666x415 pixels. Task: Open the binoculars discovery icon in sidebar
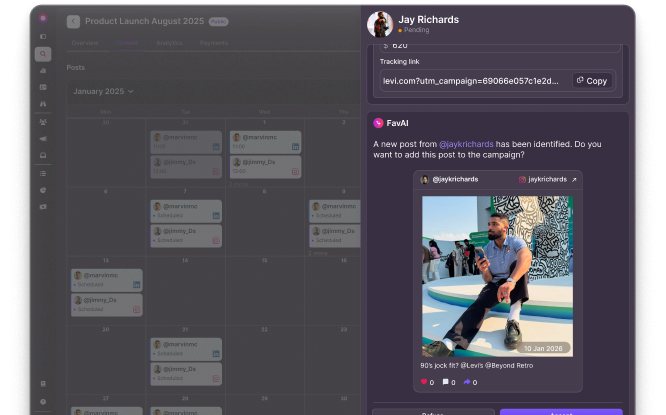point(43,104)
